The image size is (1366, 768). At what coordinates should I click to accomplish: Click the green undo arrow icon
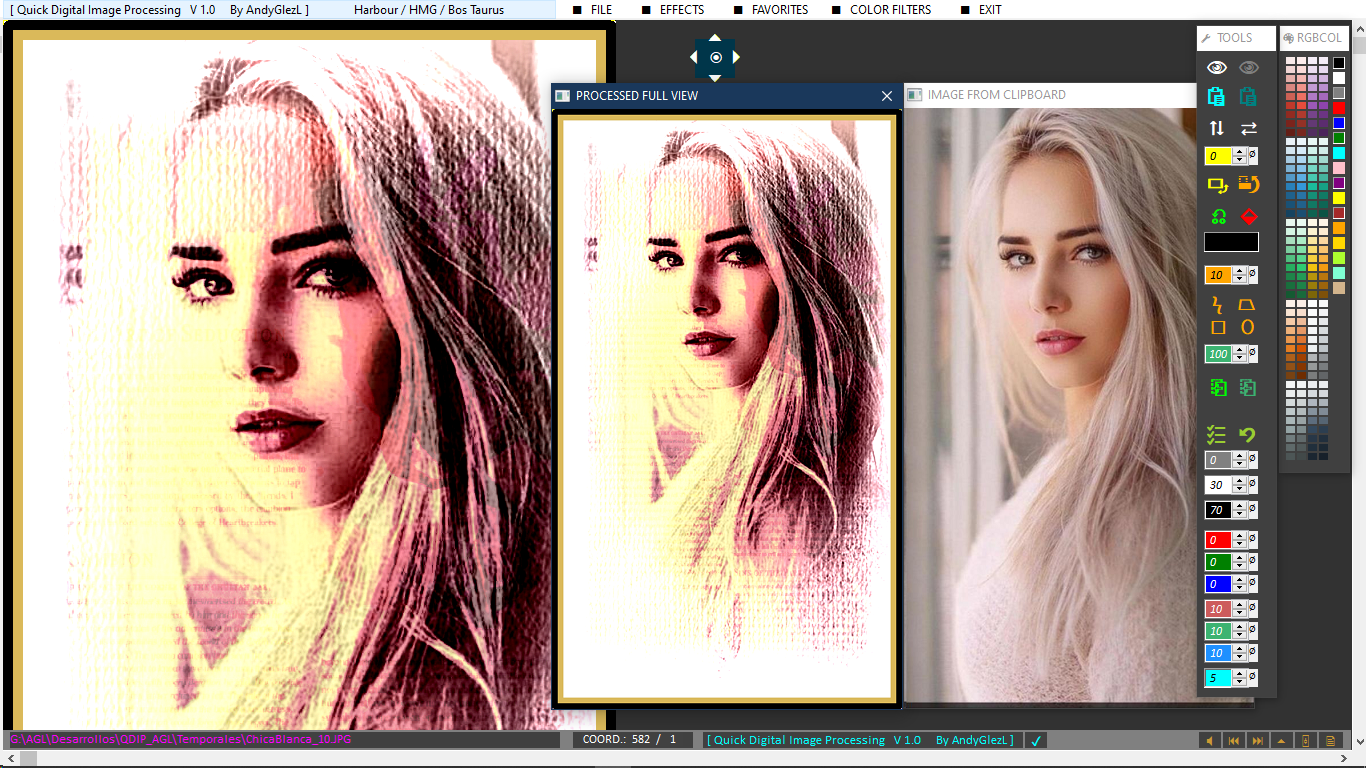coord(1247,435)
